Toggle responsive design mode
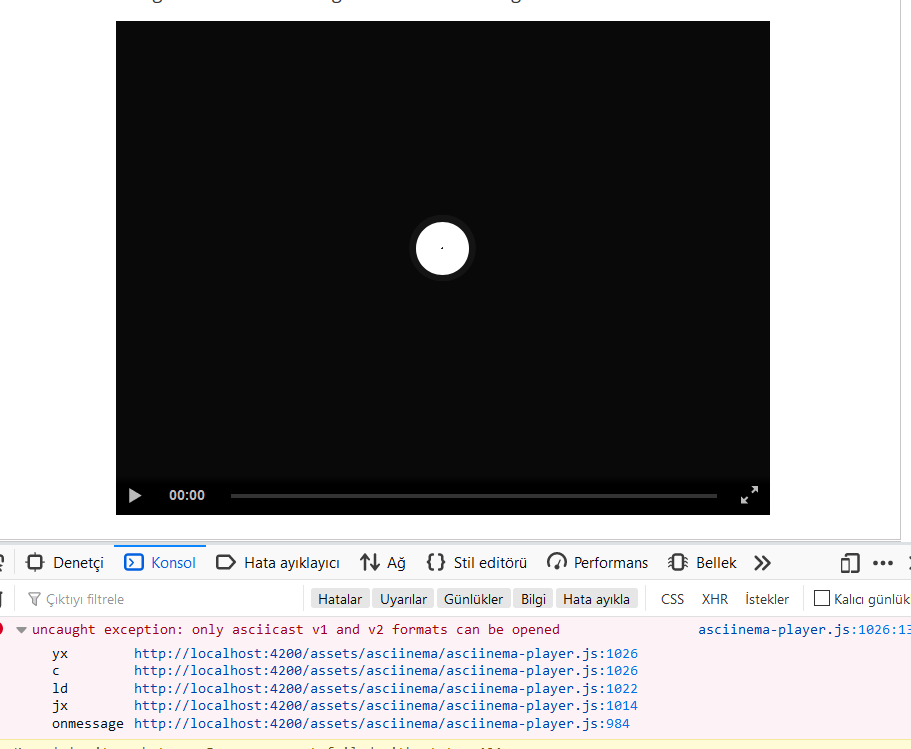 [849, 563]
